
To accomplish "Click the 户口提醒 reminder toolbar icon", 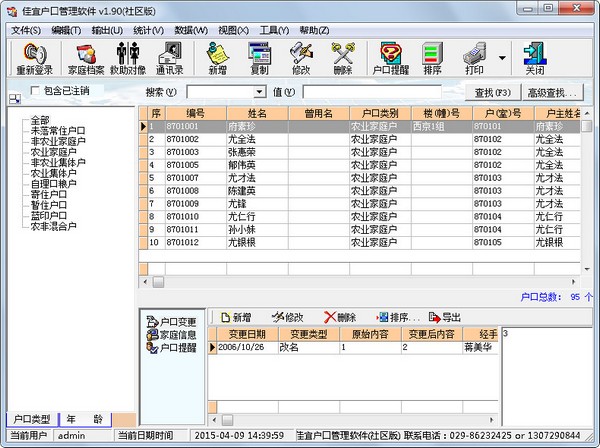I will click(392, 58).
